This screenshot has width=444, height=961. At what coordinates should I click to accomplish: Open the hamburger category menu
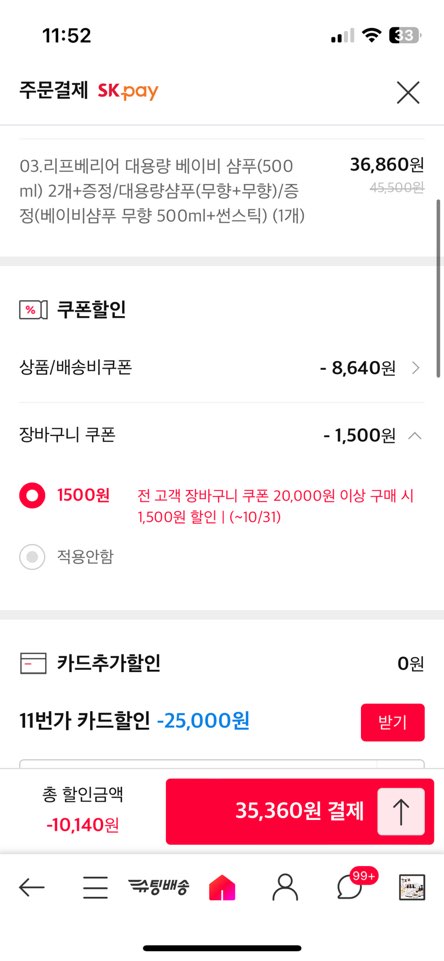96,887
